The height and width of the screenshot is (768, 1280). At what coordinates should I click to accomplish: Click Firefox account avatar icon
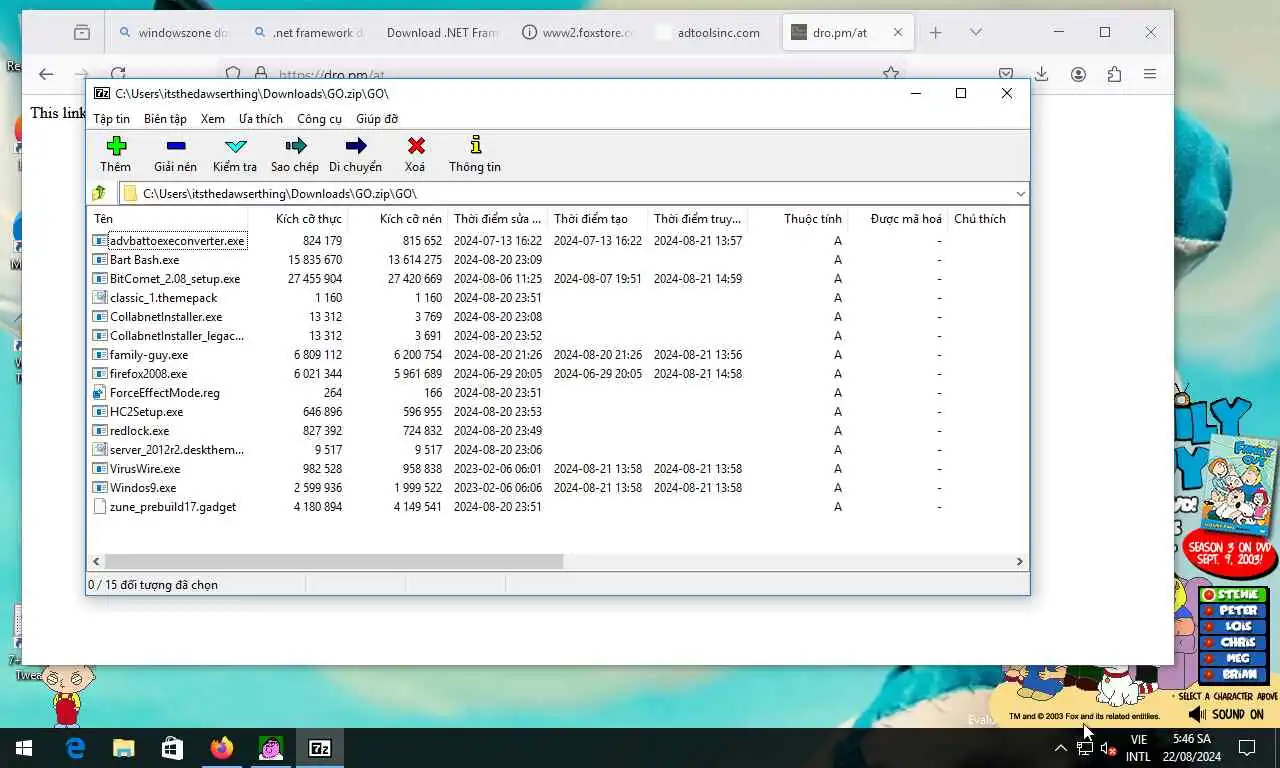1078,74
